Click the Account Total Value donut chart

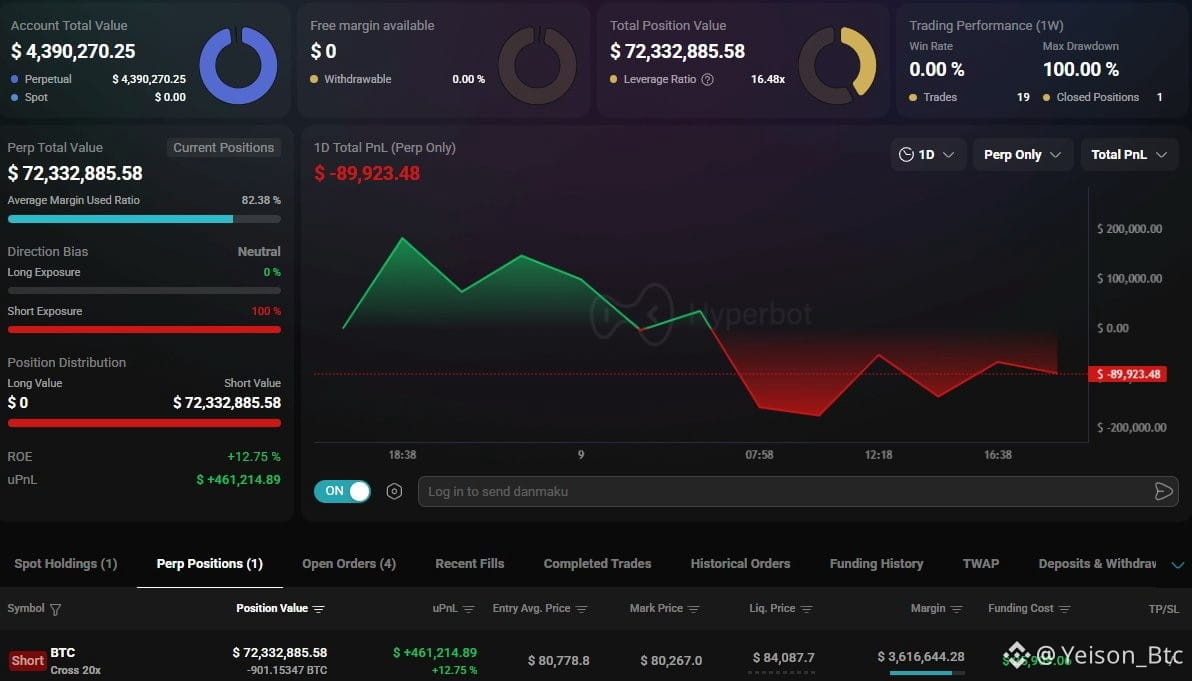point(238,65)
